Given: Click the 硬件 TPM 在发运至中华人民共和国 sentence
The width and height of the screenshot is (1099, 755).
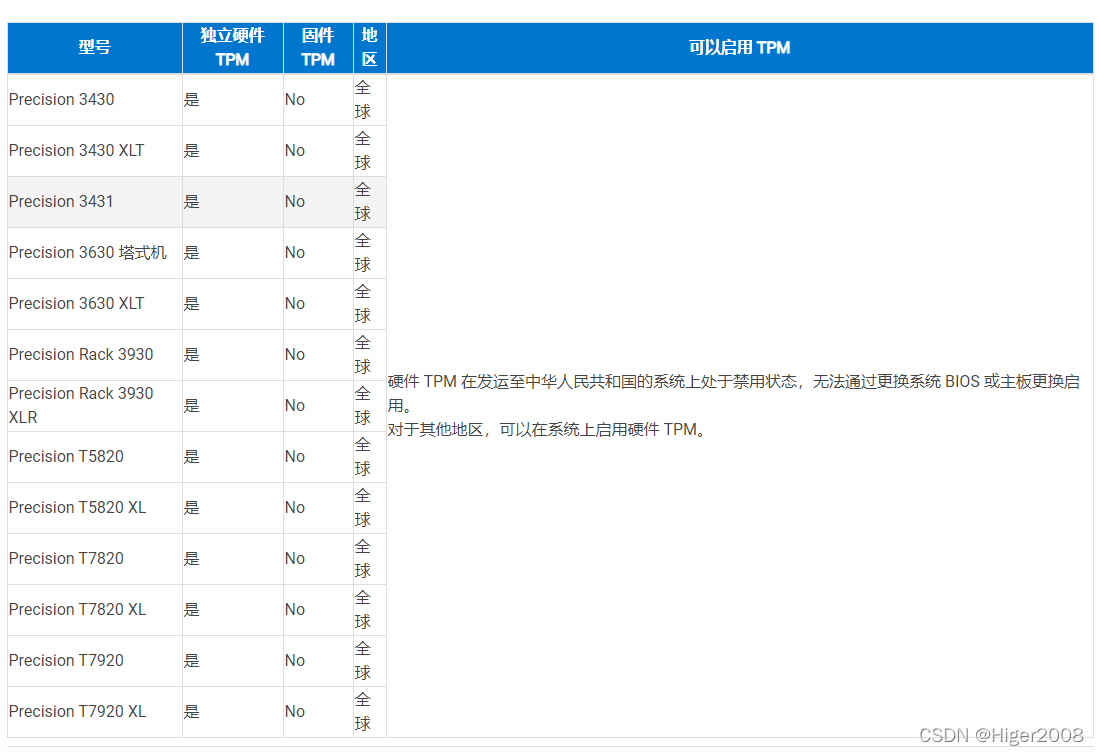Looking at the screenshot, I should click(734, 394).
